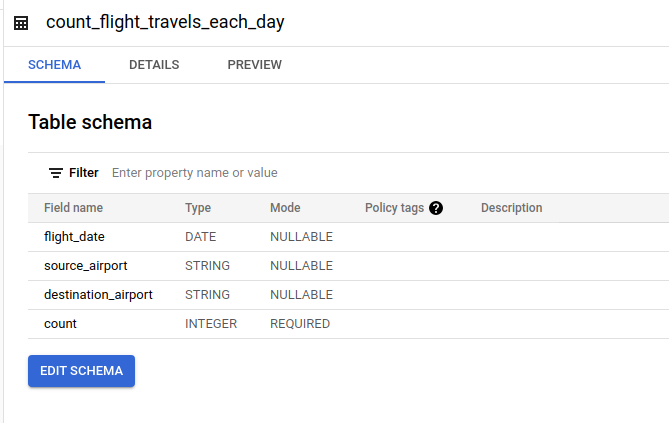The image size is (669, 423).
Task: Switch to the SCHEMA tab
Action: [54, 65]
